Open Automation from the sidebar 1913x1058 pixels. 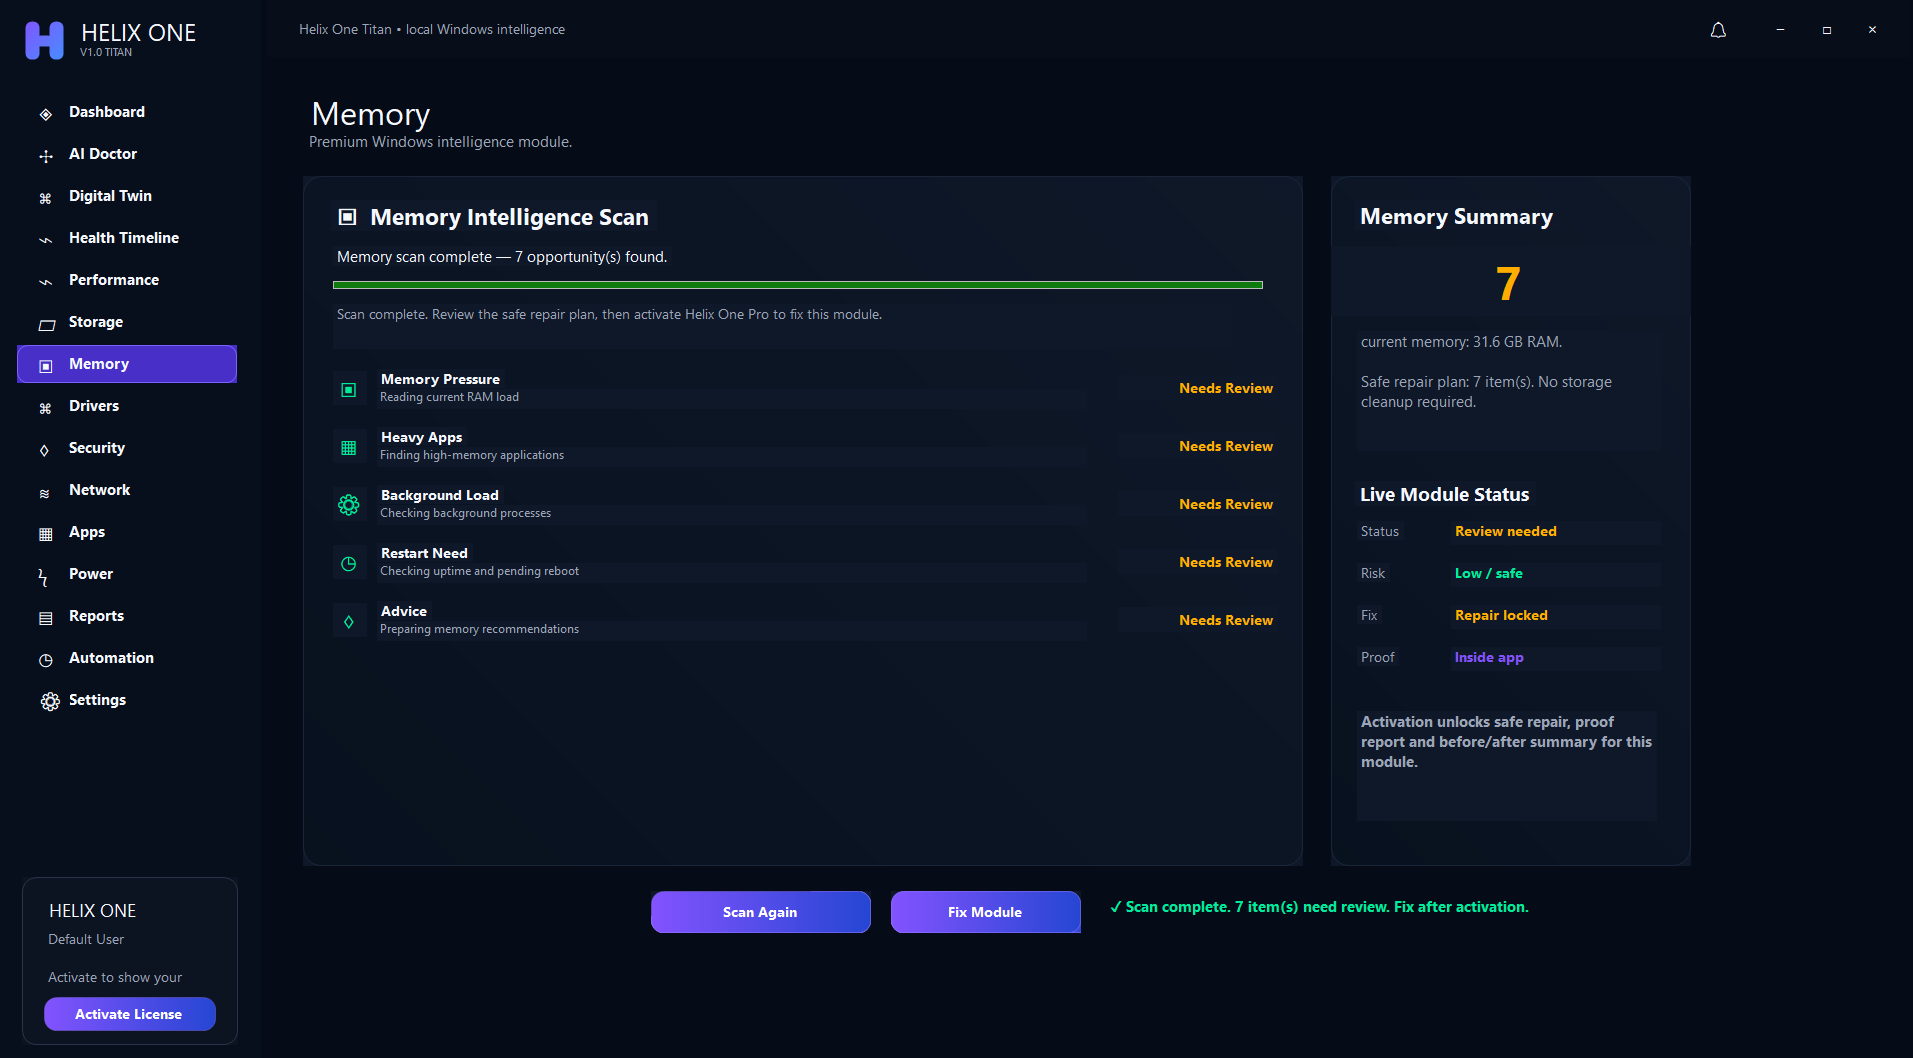click(x=127, y=658)
